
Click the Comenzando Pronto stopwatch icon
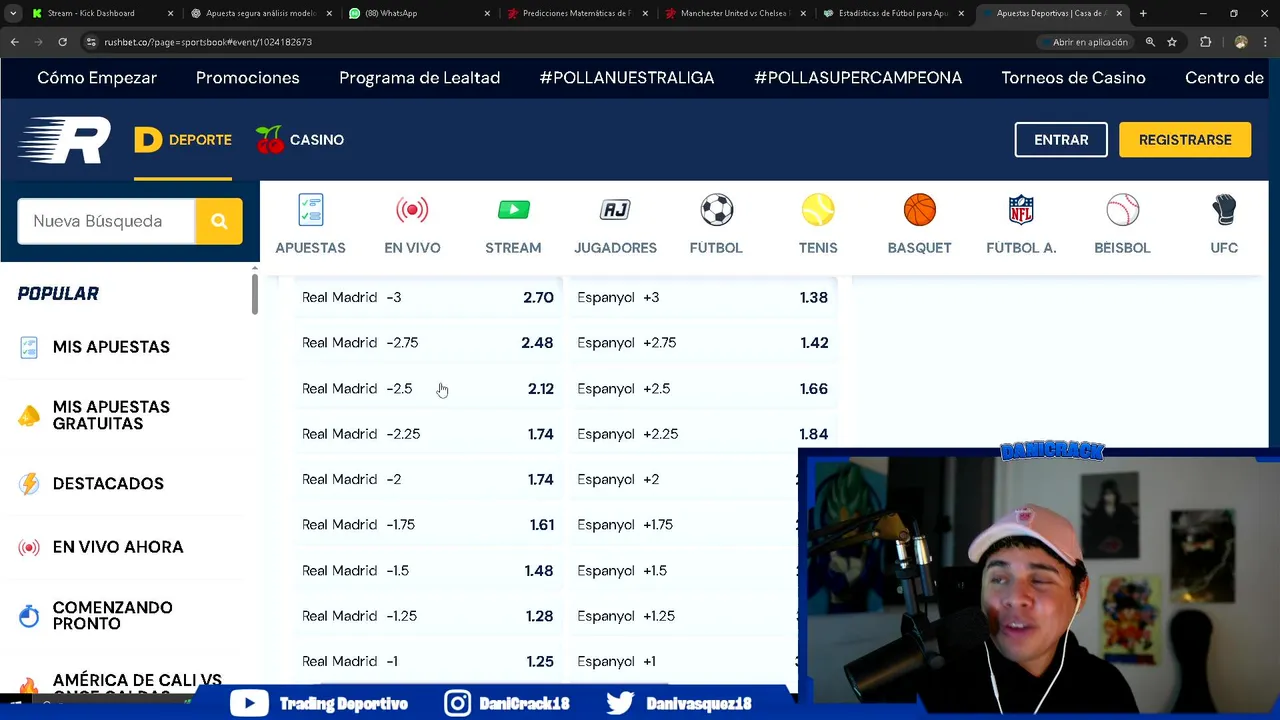(x=29, y=615)
